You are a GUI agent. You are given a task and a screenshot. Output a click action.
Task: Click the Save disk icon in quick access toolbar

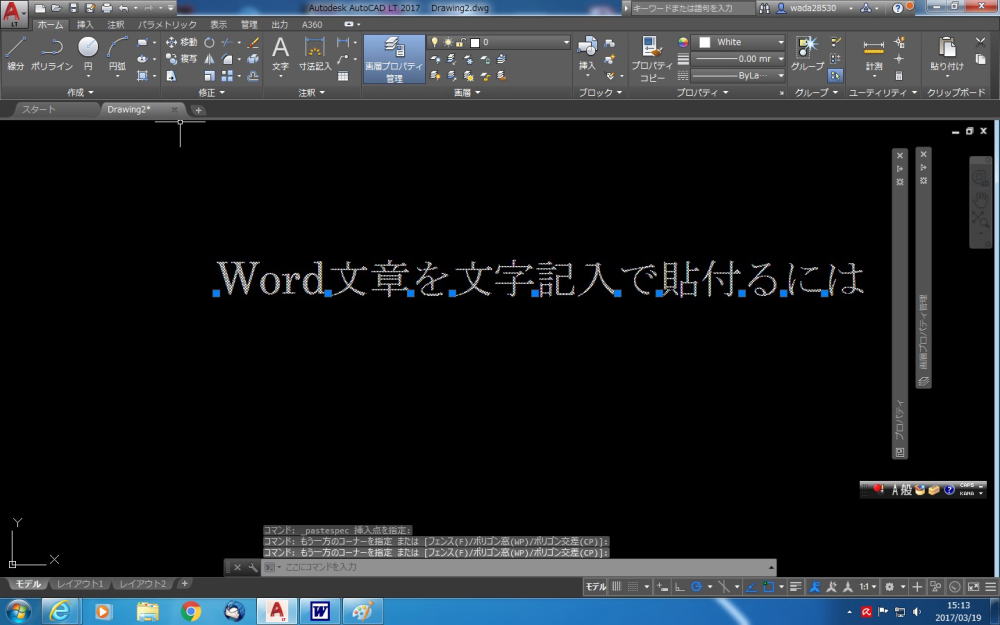[73, 8]
